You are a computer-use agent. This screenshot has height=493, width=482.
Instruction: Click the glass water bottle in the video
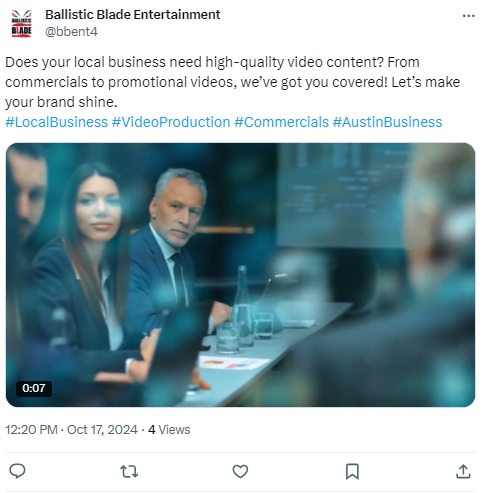tap(243, 305)
